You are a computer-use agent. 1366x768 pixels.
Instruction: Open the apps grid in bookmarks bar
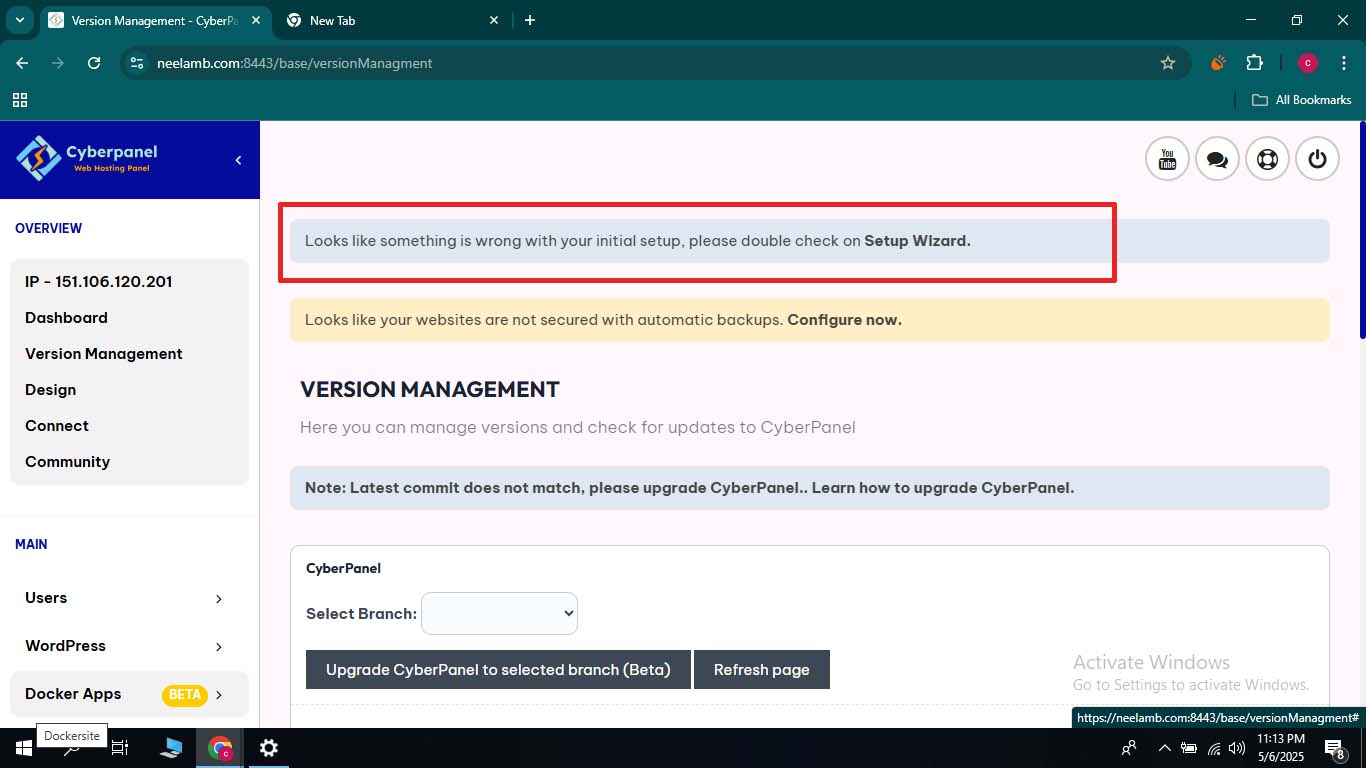pos(20,100)
